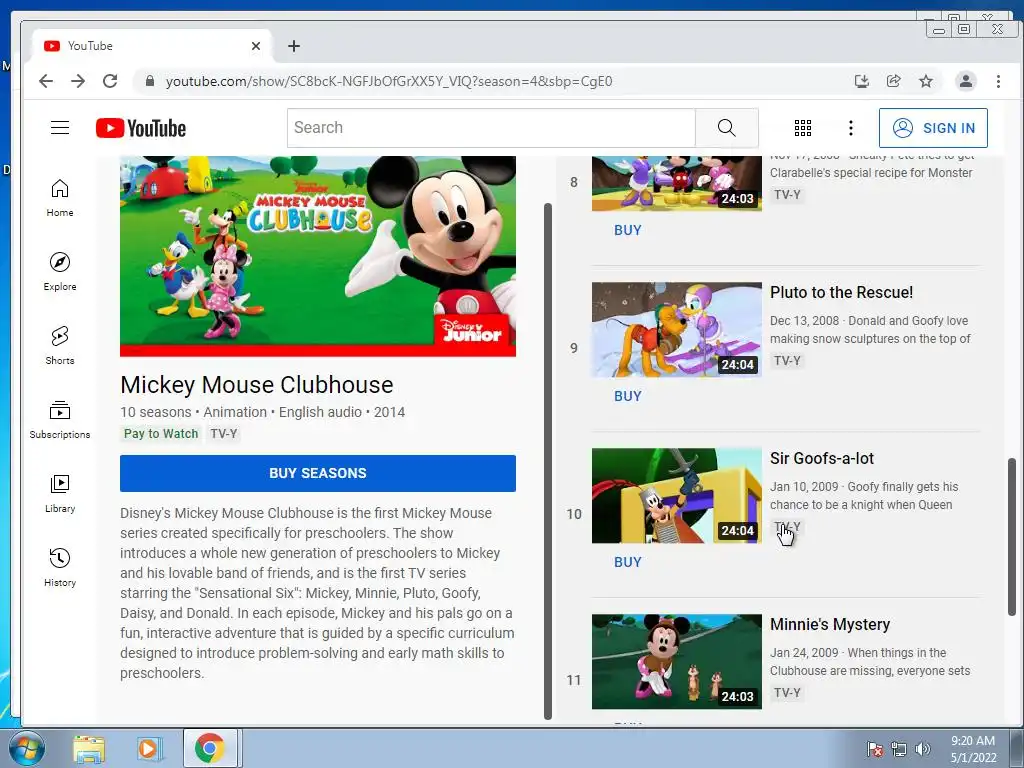The height and width of the screenshot is (768, 1024).
Task: Open YouTube settings three-dot menu
Action: click(x=850, y=128)
